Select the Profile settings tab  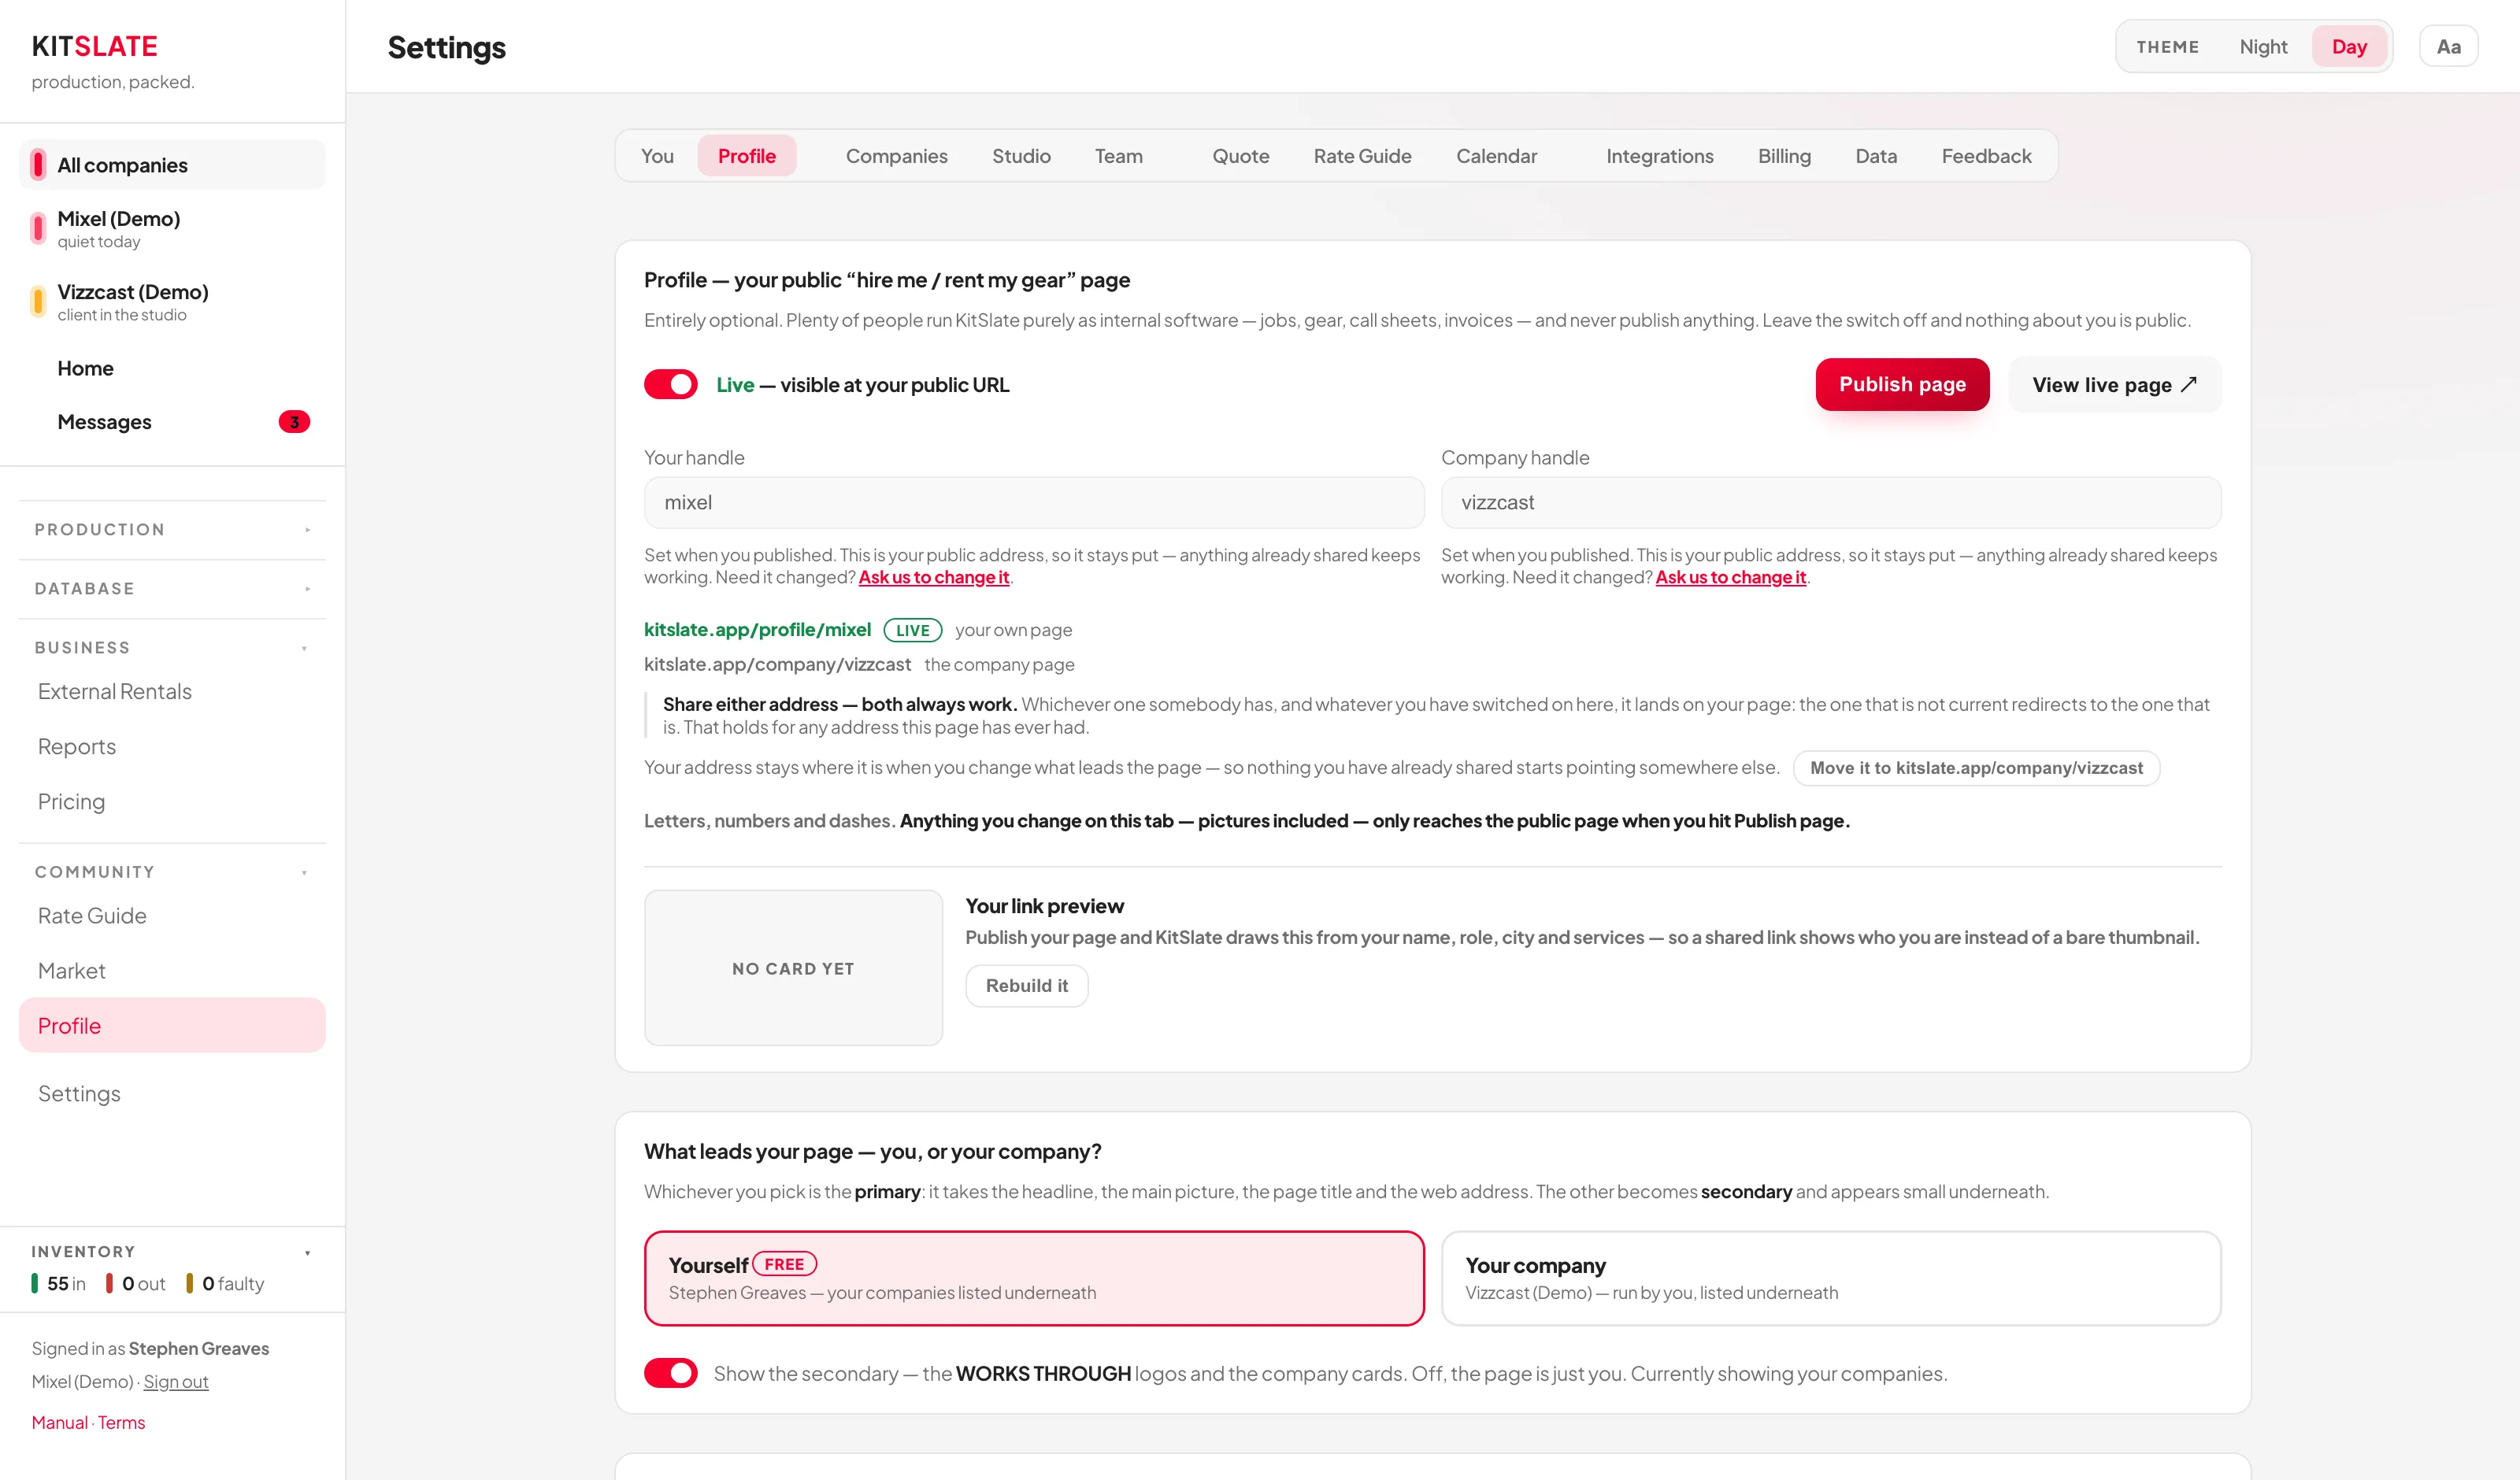click(746, 156)
